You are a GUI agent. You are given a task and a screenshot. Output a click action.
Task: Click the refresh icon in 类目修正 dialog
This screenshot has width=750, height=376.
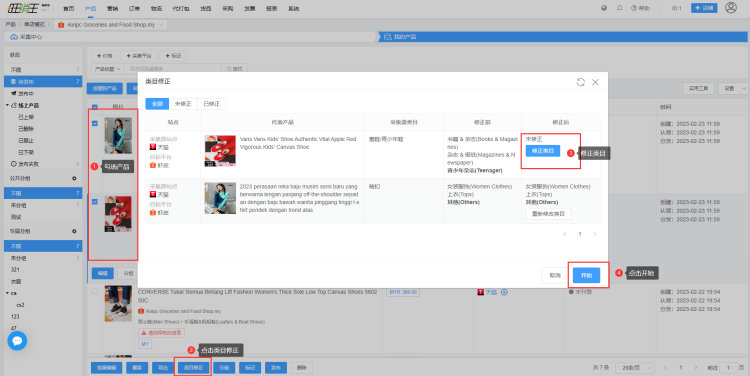[x=581, y=82]
